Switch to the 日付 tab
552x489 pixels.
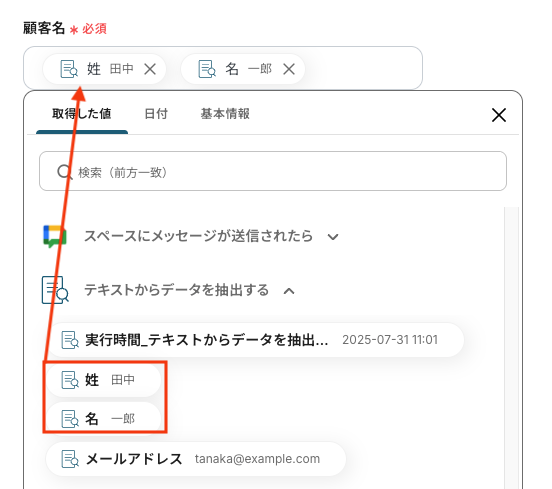click(156, 114)
